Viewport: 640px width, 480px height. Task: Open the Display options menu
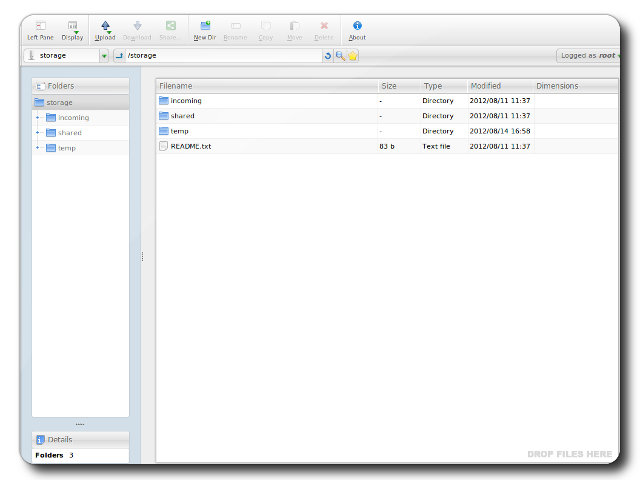tap(72, 29)
